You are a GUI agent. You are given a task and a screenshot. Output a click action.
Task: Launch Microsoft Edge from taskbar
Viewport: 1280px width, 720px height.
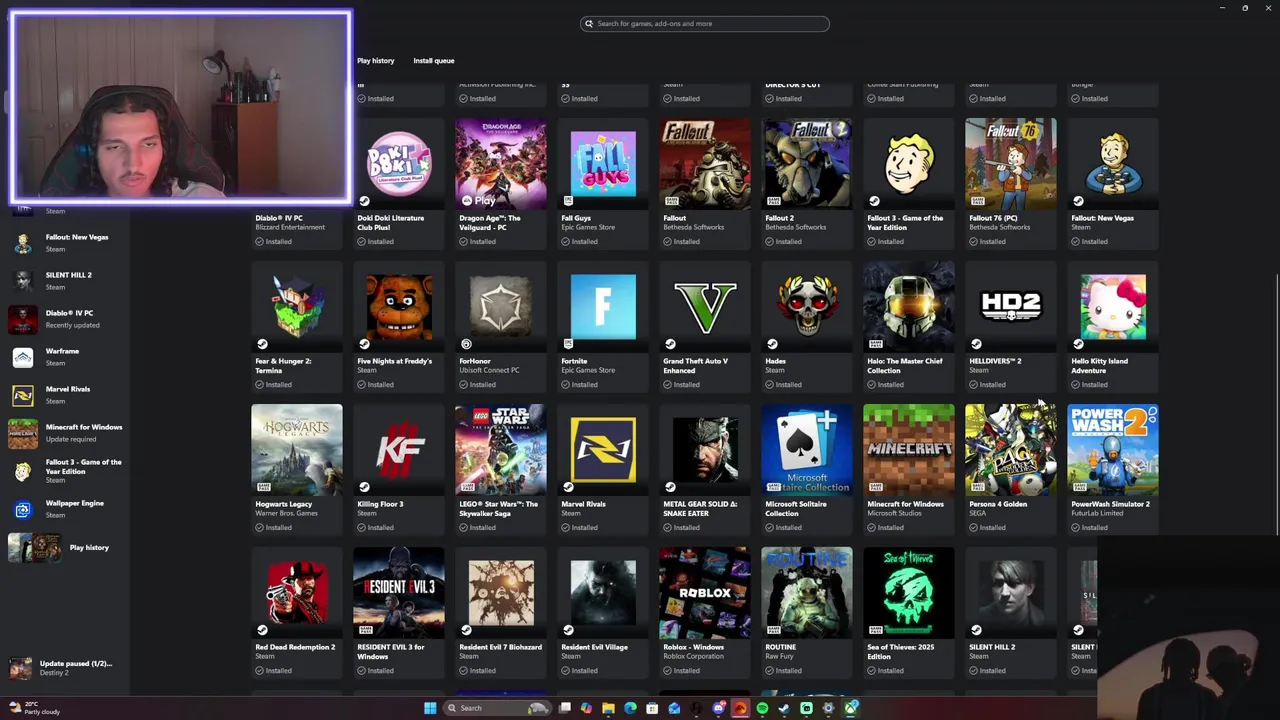pos(630,708)
